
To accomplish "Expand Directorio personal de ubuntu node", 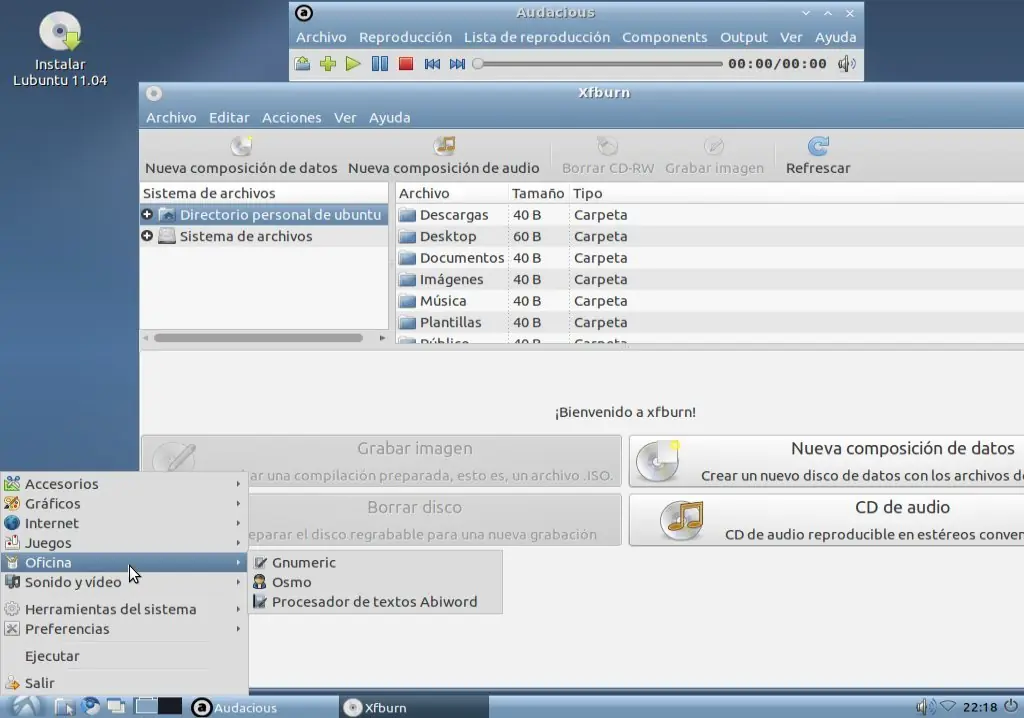I will click(x=147, y=214).
